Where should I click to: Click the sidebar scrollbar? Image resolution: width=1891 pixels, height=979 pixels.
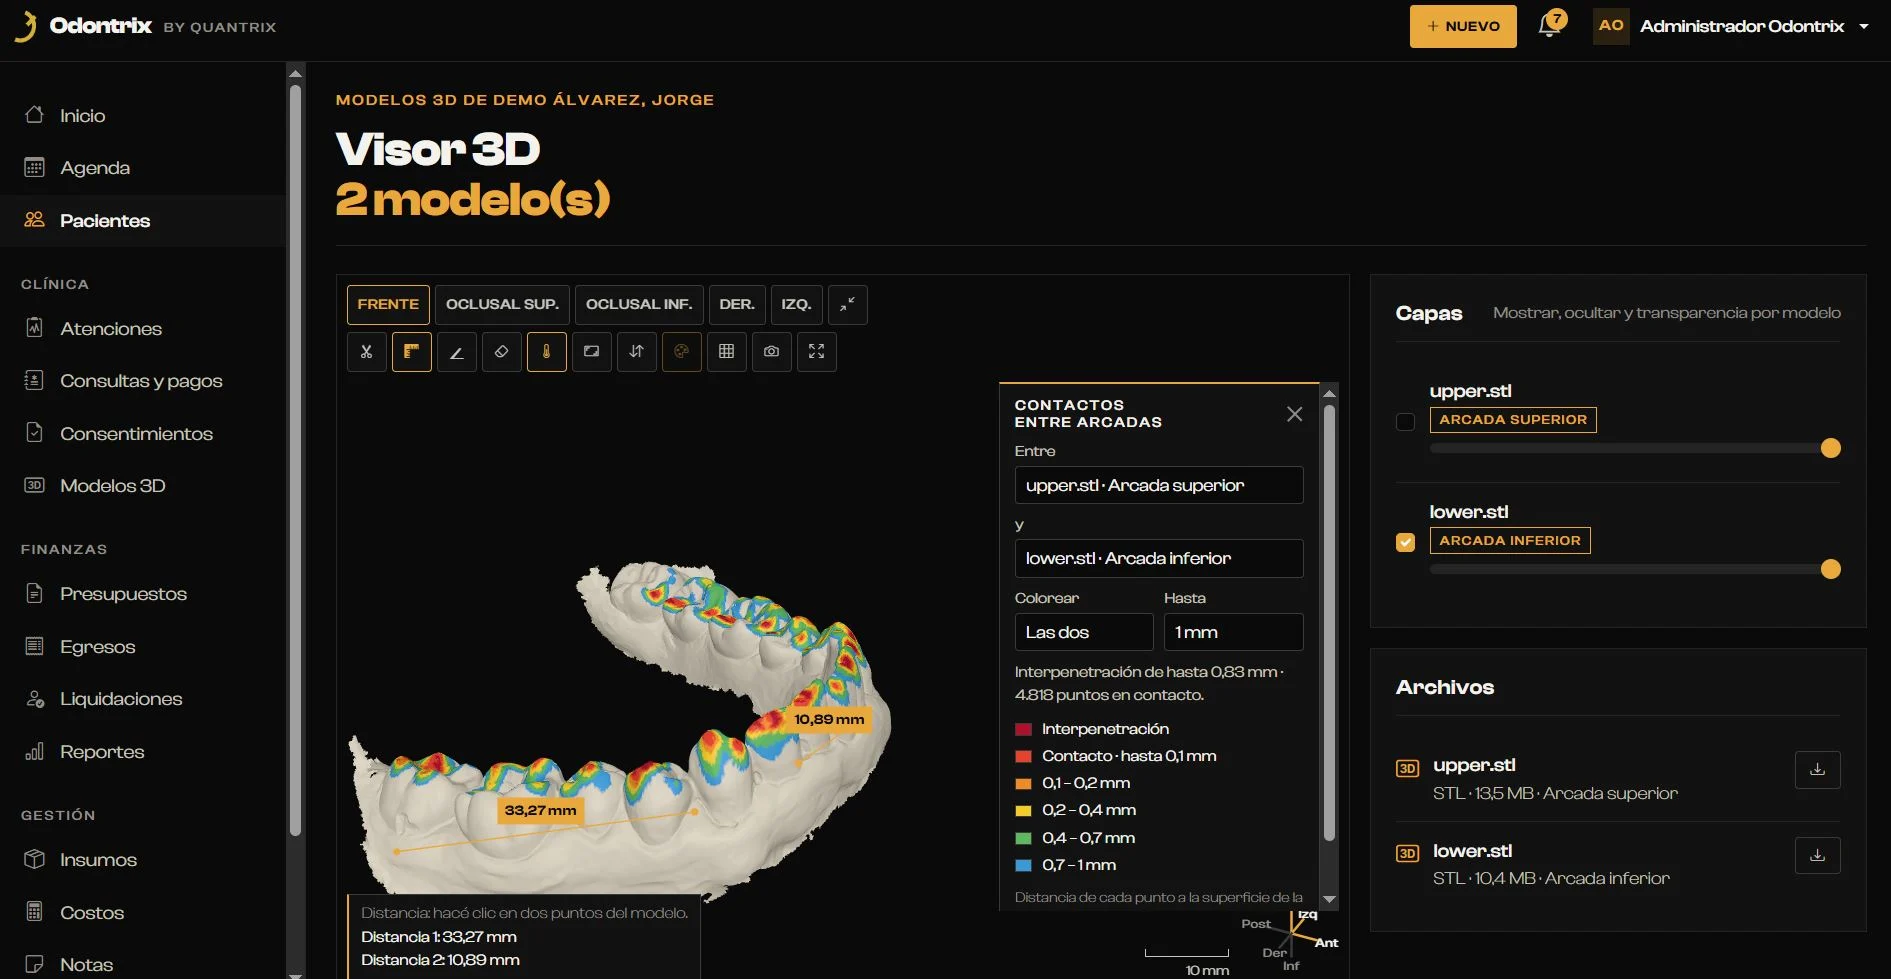coord(295,460)
